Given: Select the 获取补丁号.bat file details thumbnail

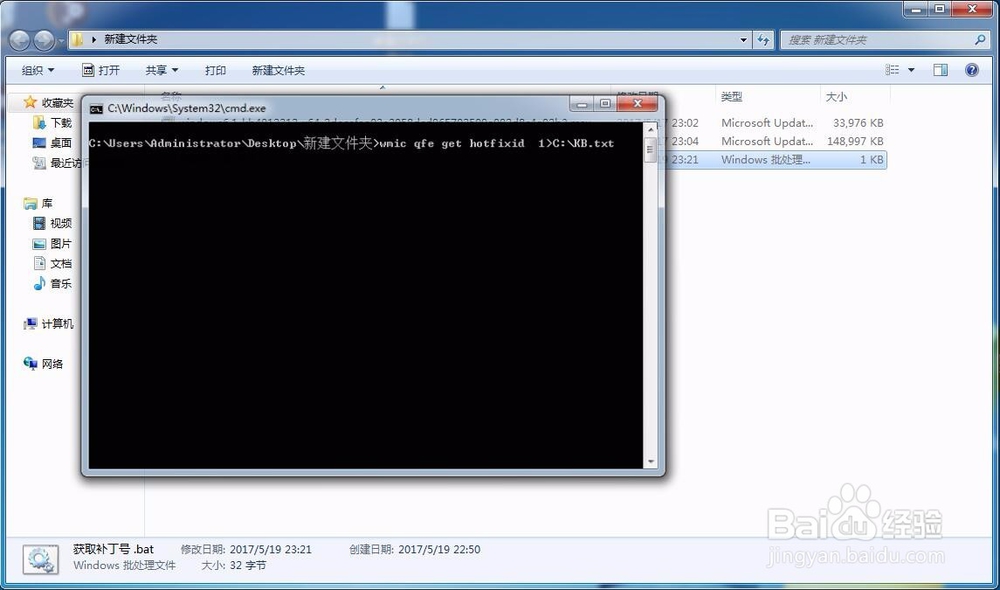Looking at the screenshot, I should pos(40,556).
